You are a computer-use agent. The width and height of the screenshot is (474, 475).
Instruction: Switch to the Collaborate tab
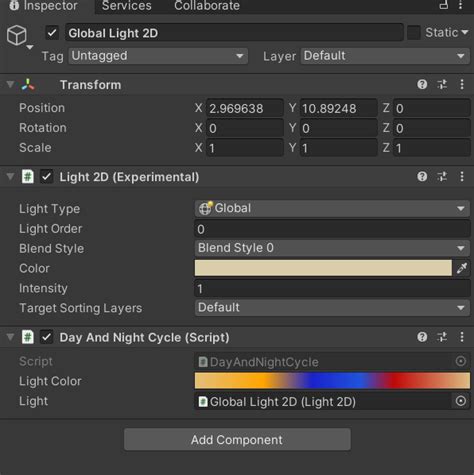207,5
